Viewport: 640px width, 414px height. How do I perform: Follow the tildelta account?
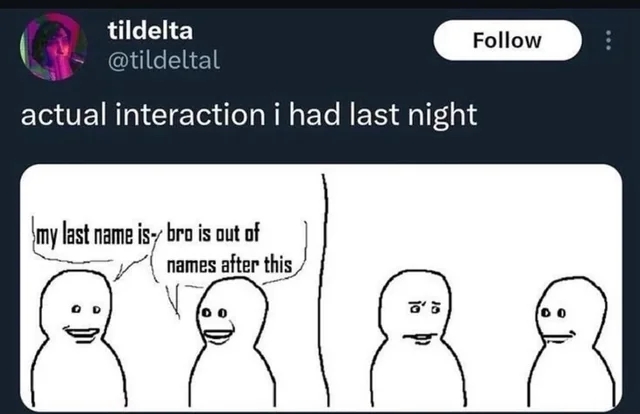[x=507, y=40]
